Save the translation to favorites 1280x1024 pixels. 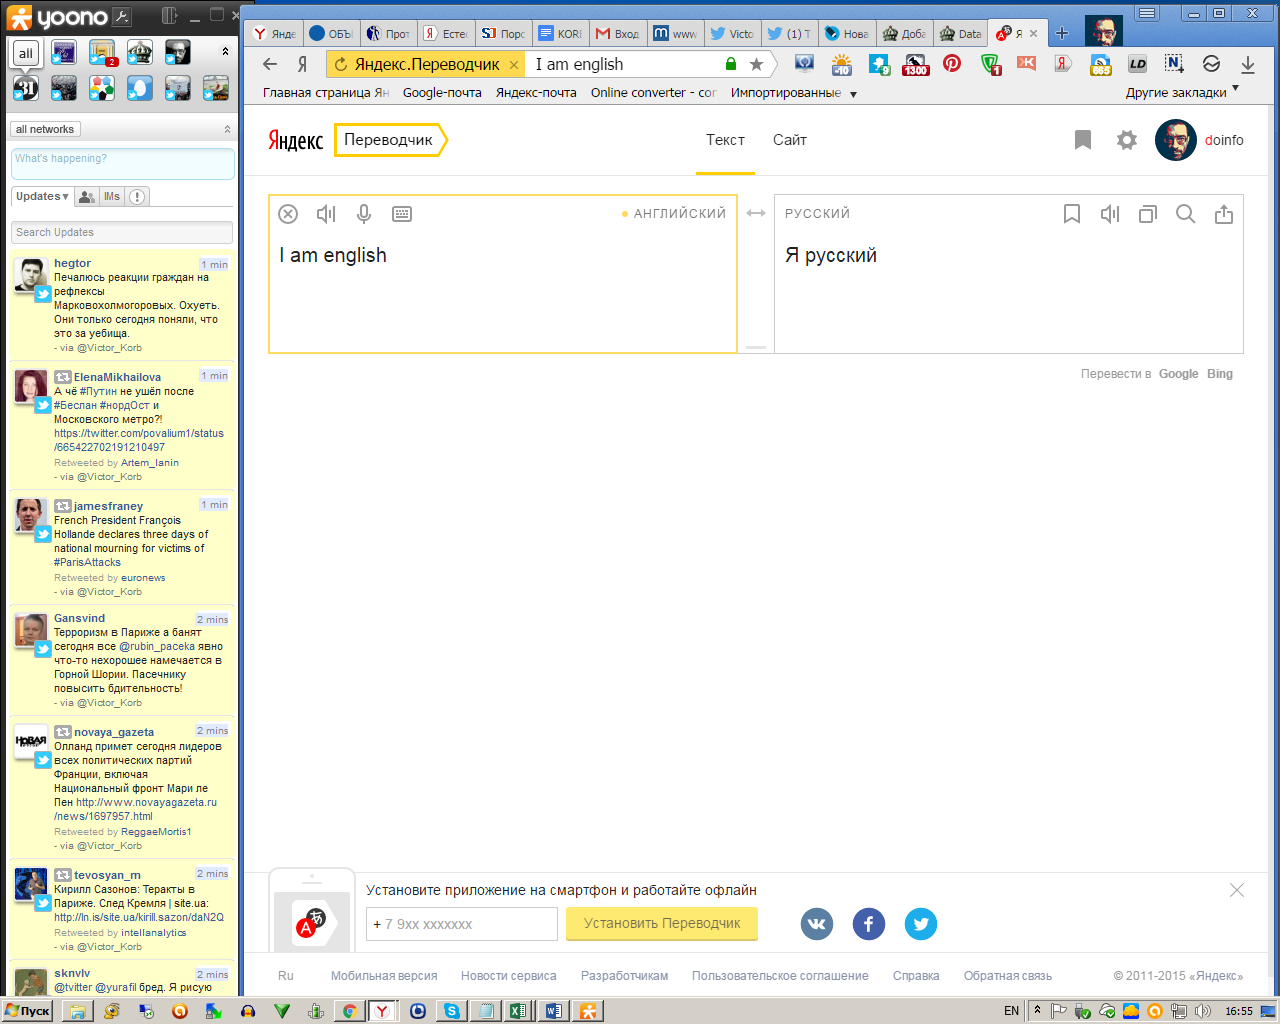1072,214
